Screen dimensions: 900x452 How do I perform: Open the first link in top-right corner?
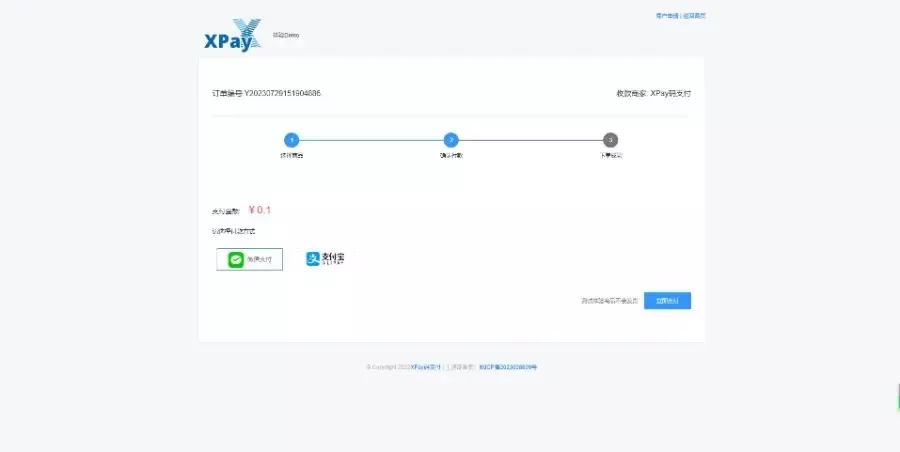(667, 16)
